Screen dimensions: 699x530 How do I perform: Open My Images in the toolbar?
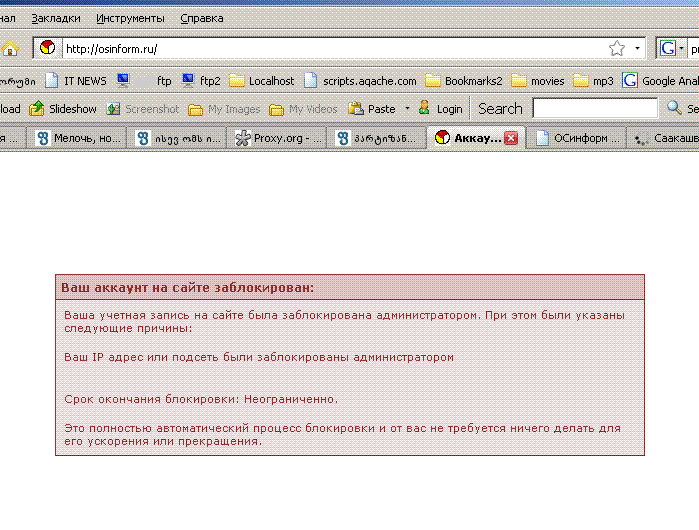pos(224,109)
